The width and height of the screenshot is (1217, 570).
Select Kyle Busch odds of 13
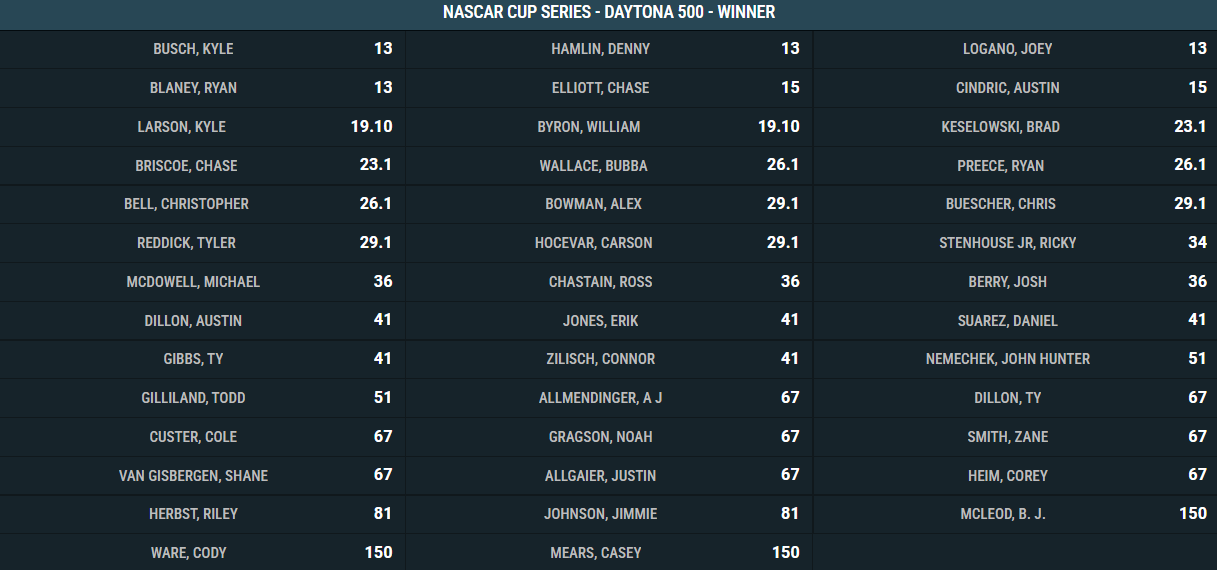point(383,49)
